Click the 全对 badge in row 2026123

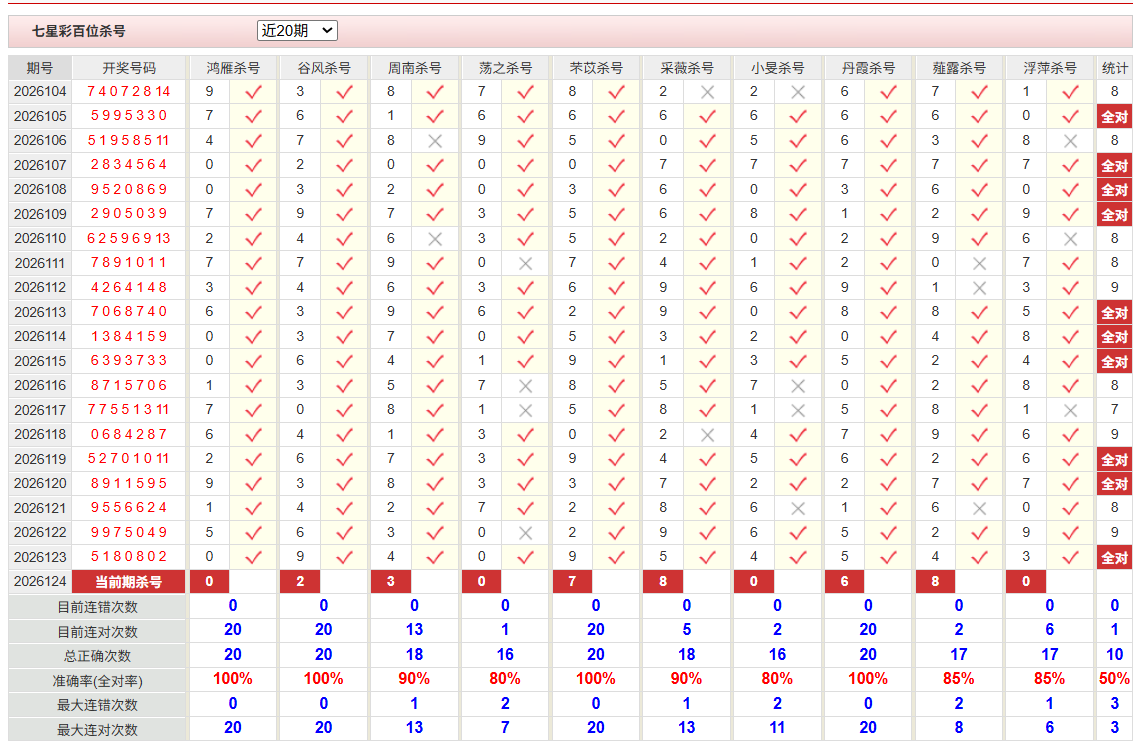[1115, 558]
